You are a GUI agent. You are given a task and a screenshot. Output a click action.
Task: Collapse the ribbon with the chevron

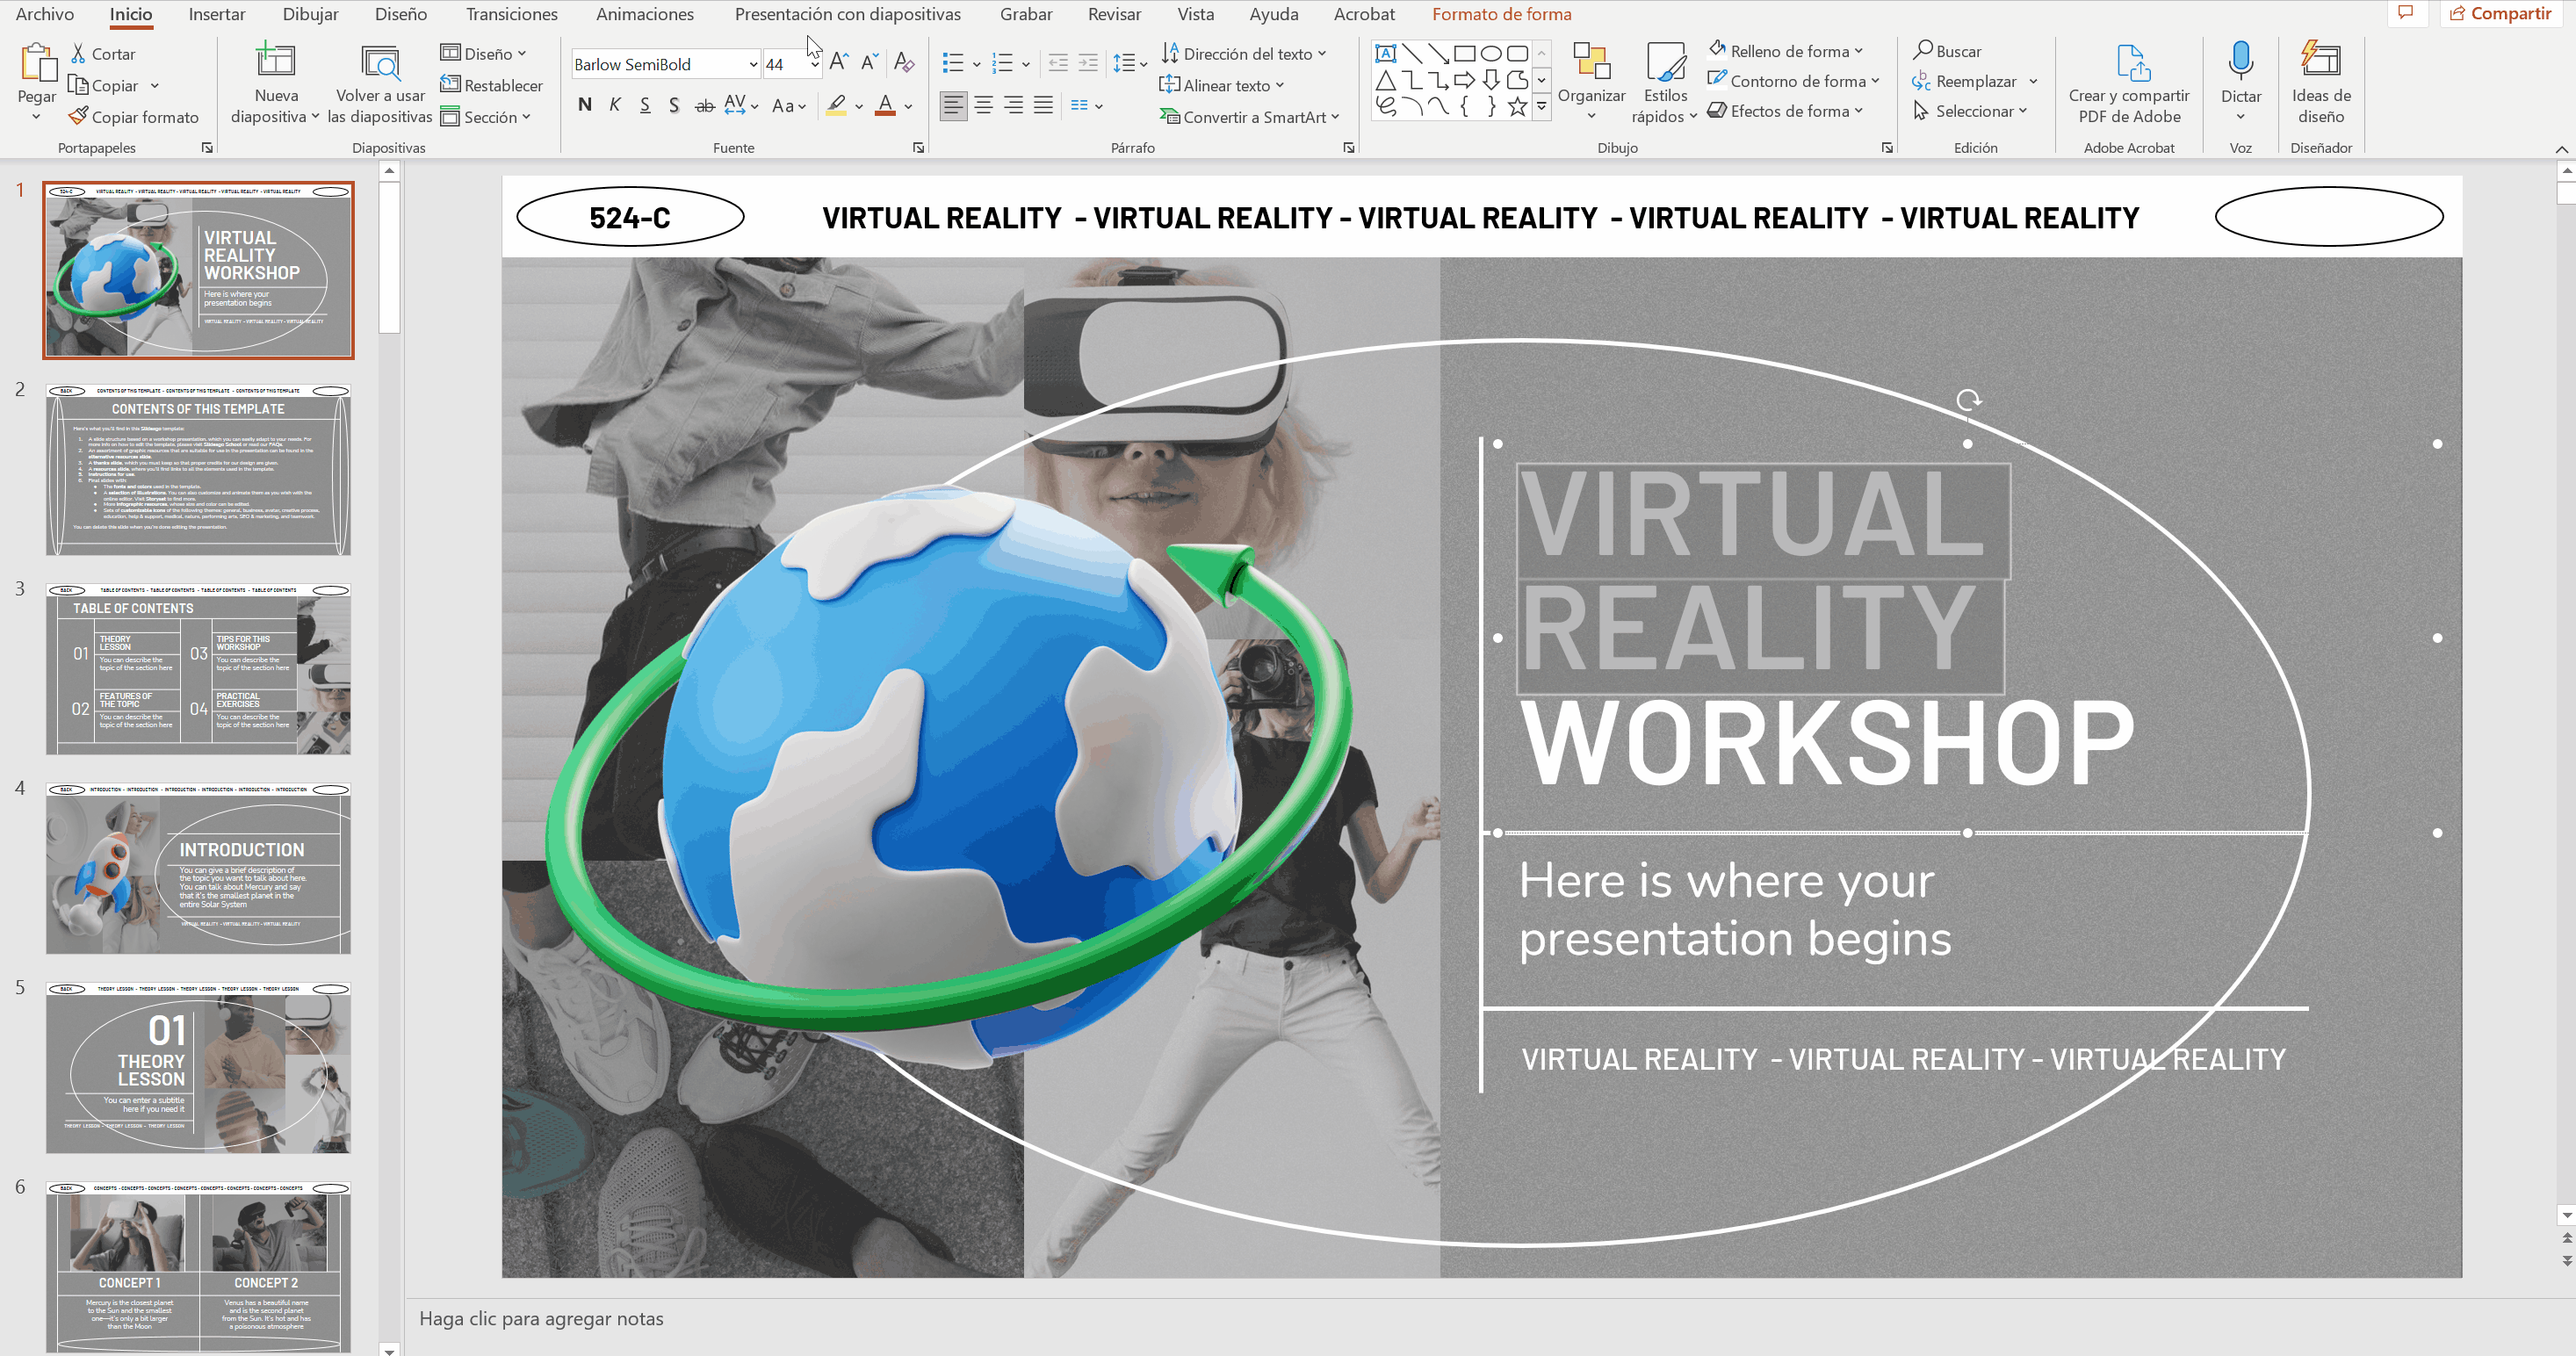pos(2561,148)
